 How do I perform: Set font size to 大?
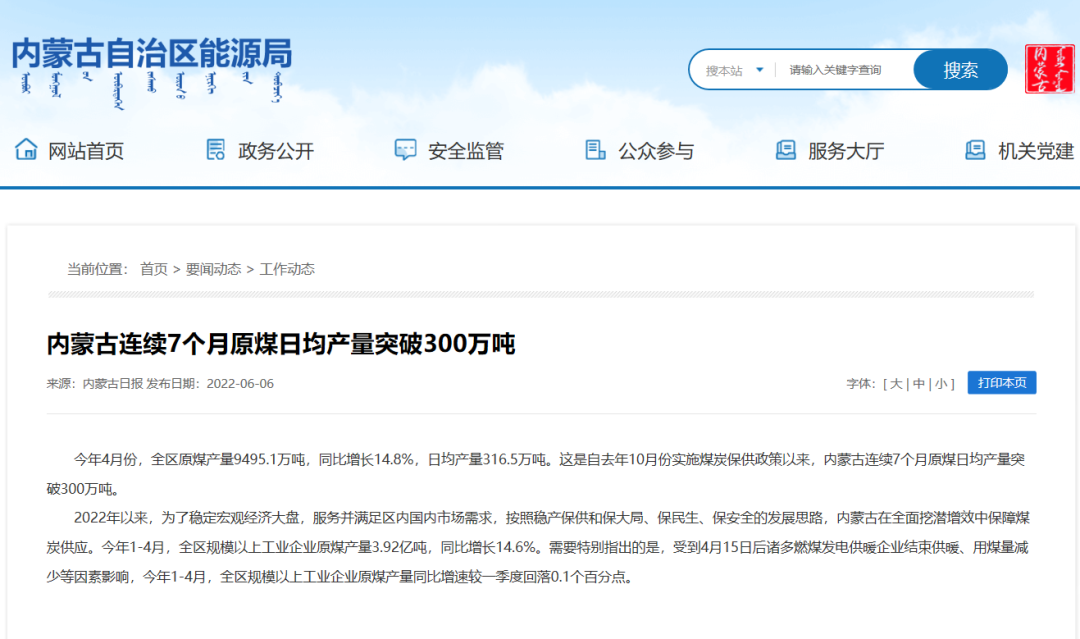click(x=896, y=383)
